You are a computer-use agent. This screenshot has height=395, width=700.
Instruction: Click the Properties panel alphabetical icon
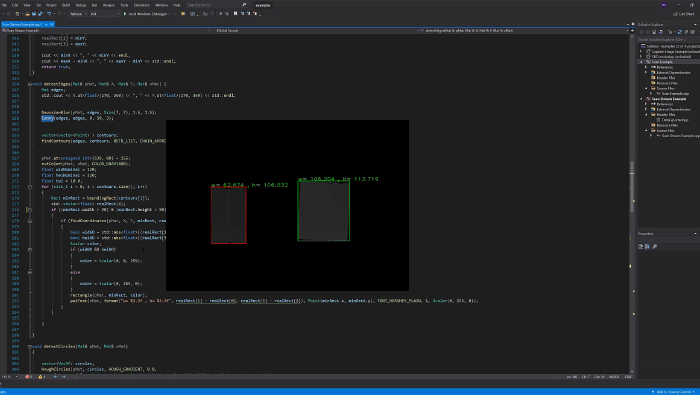point(647,246)
